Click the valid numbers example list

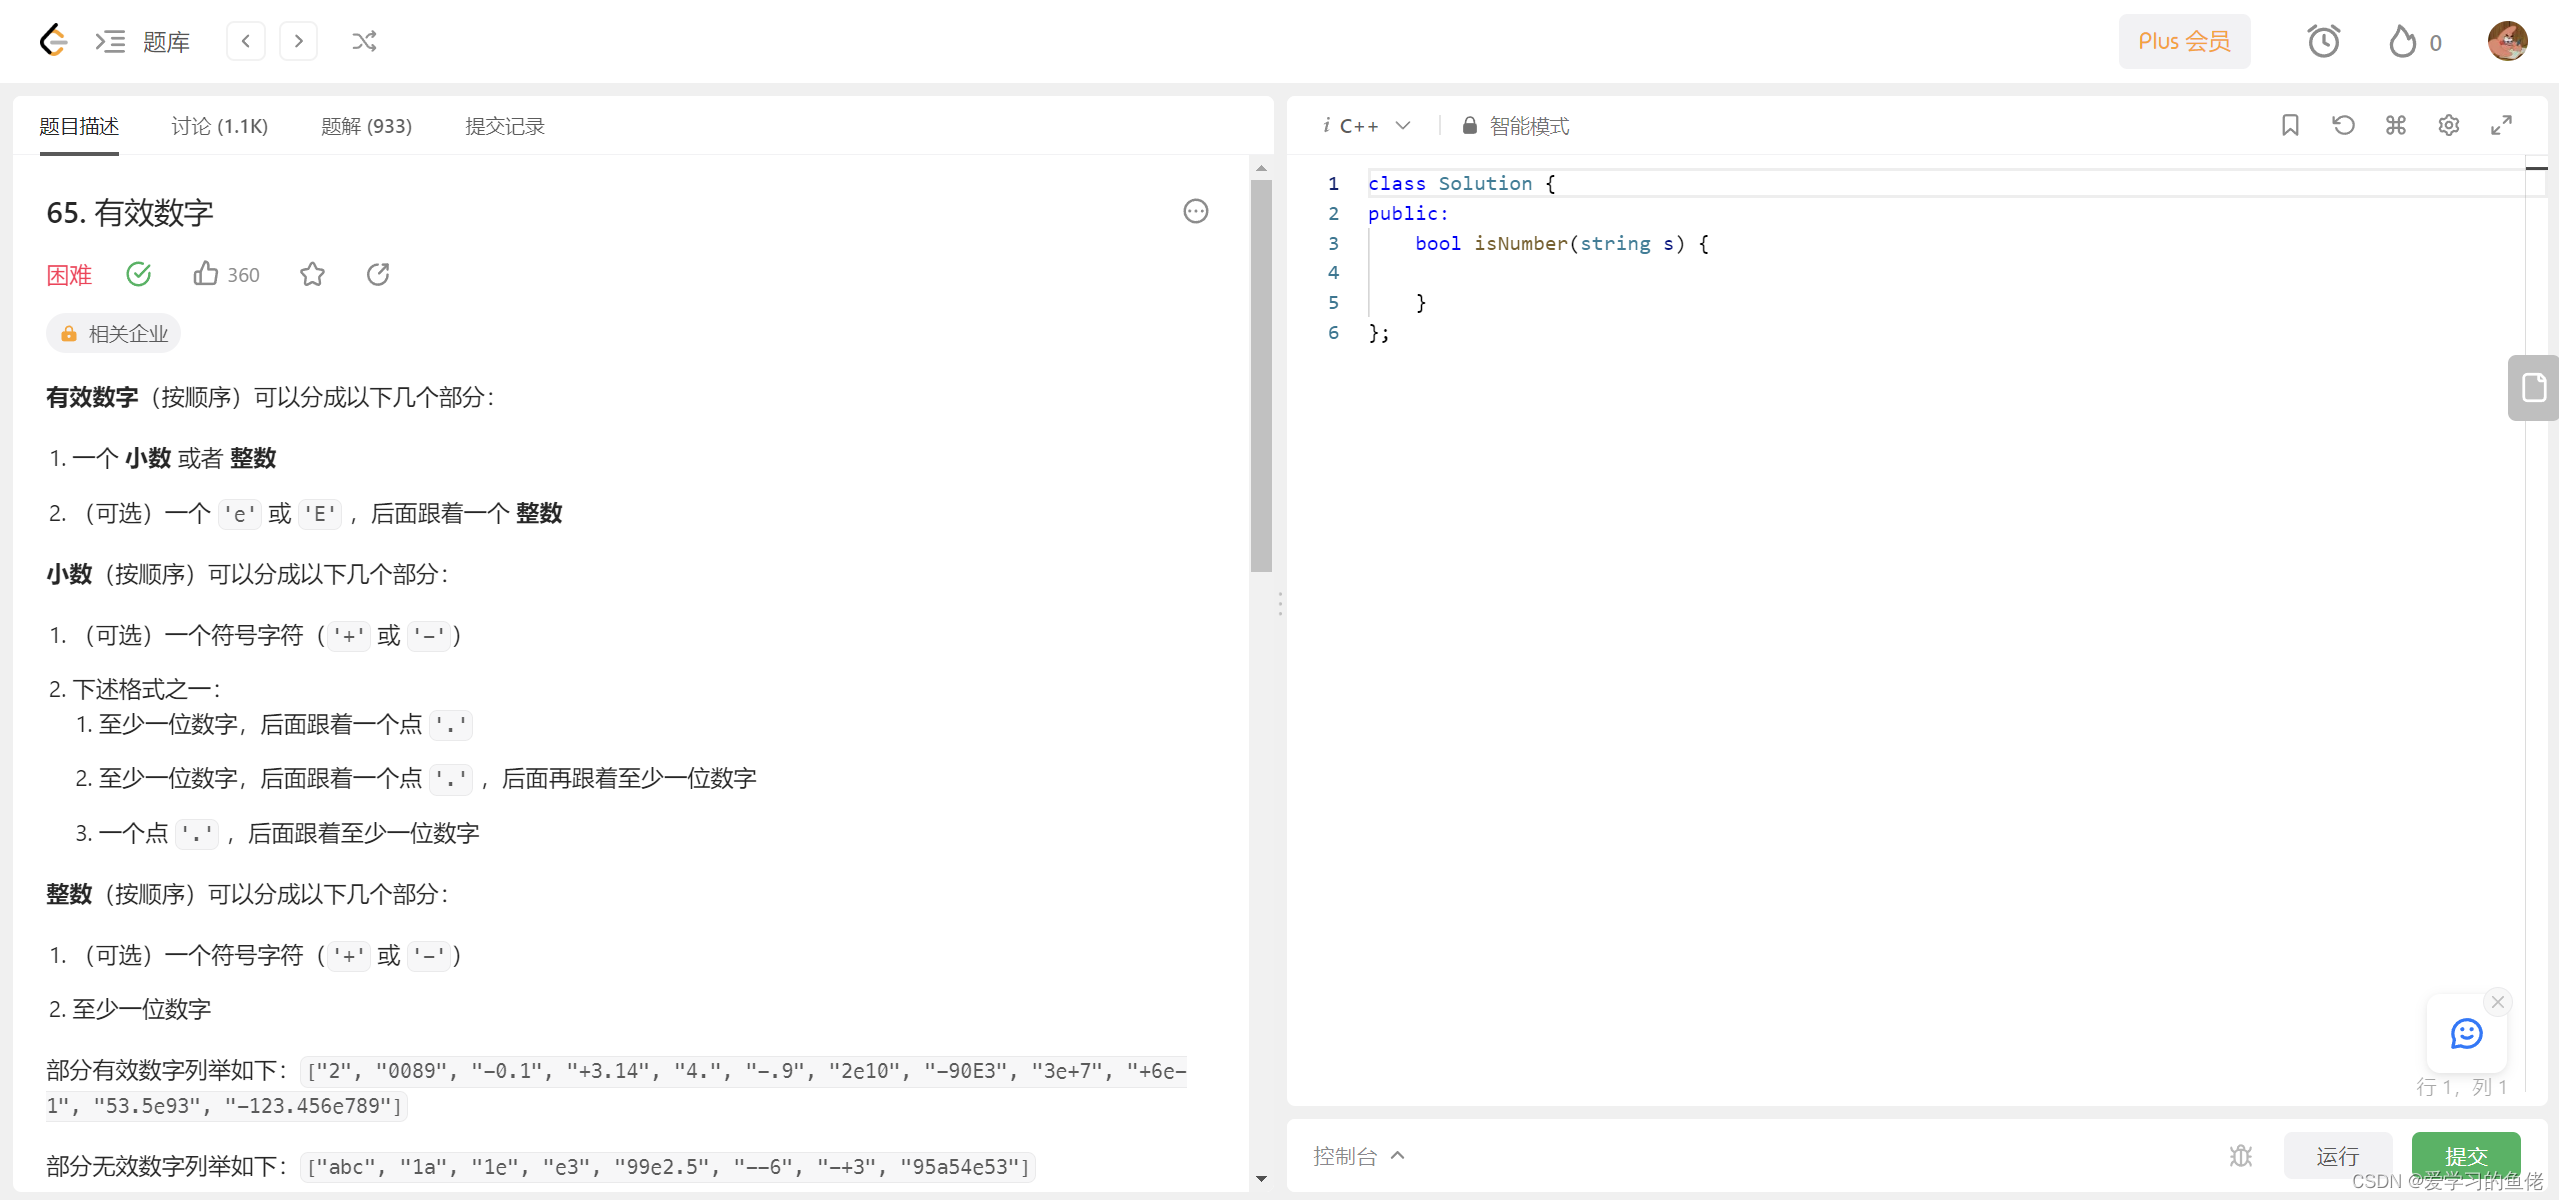[x=616, y=1088]
